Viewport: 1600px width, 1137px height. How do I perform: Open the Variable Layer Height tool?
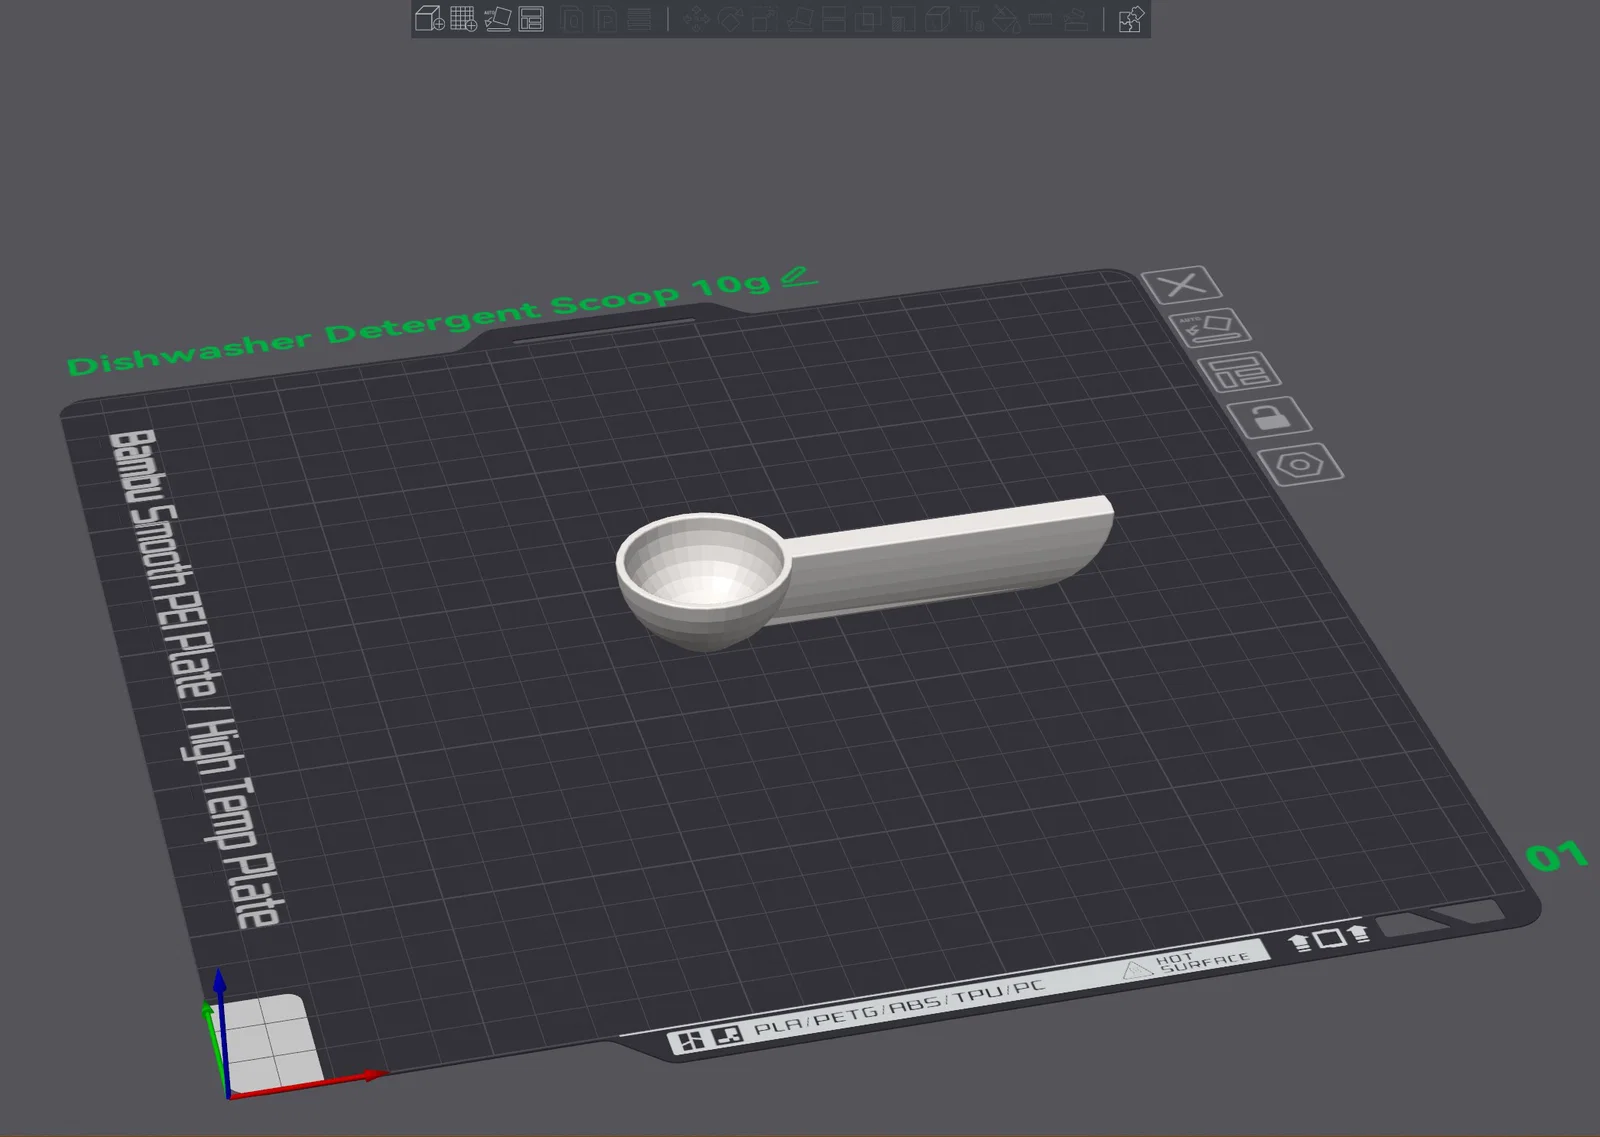(640, 18)
